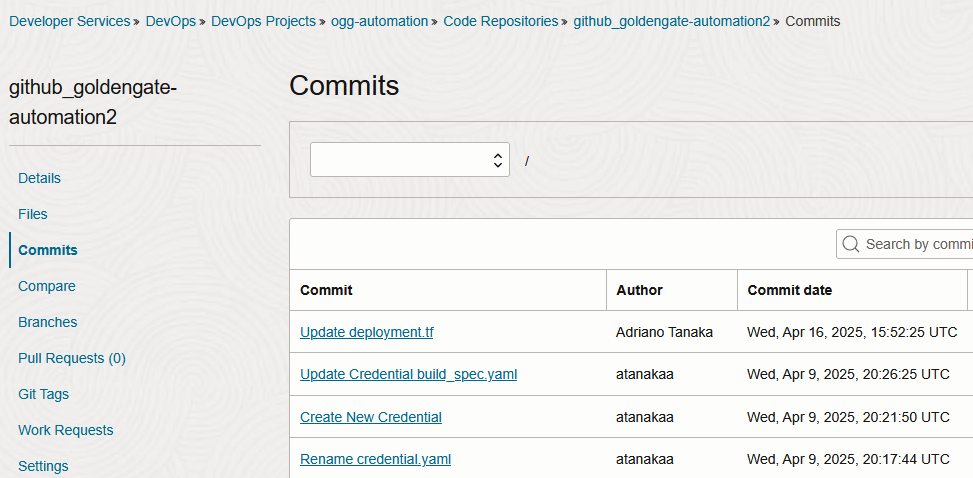
Task: Go to Files in the sidebar
Action: coord(33,214)
